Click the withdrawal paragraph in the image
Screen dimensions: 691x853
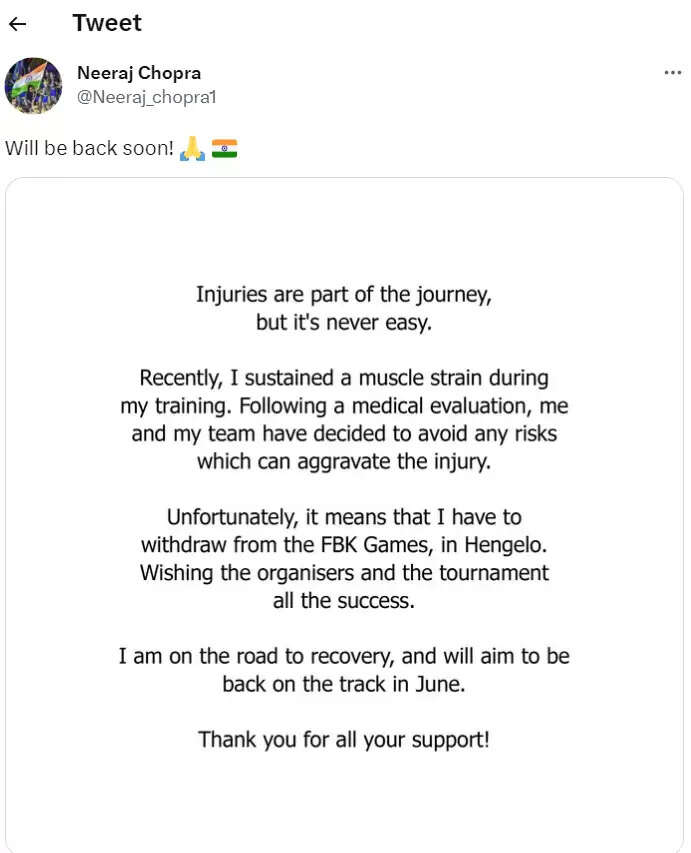(x=344, y=559)
